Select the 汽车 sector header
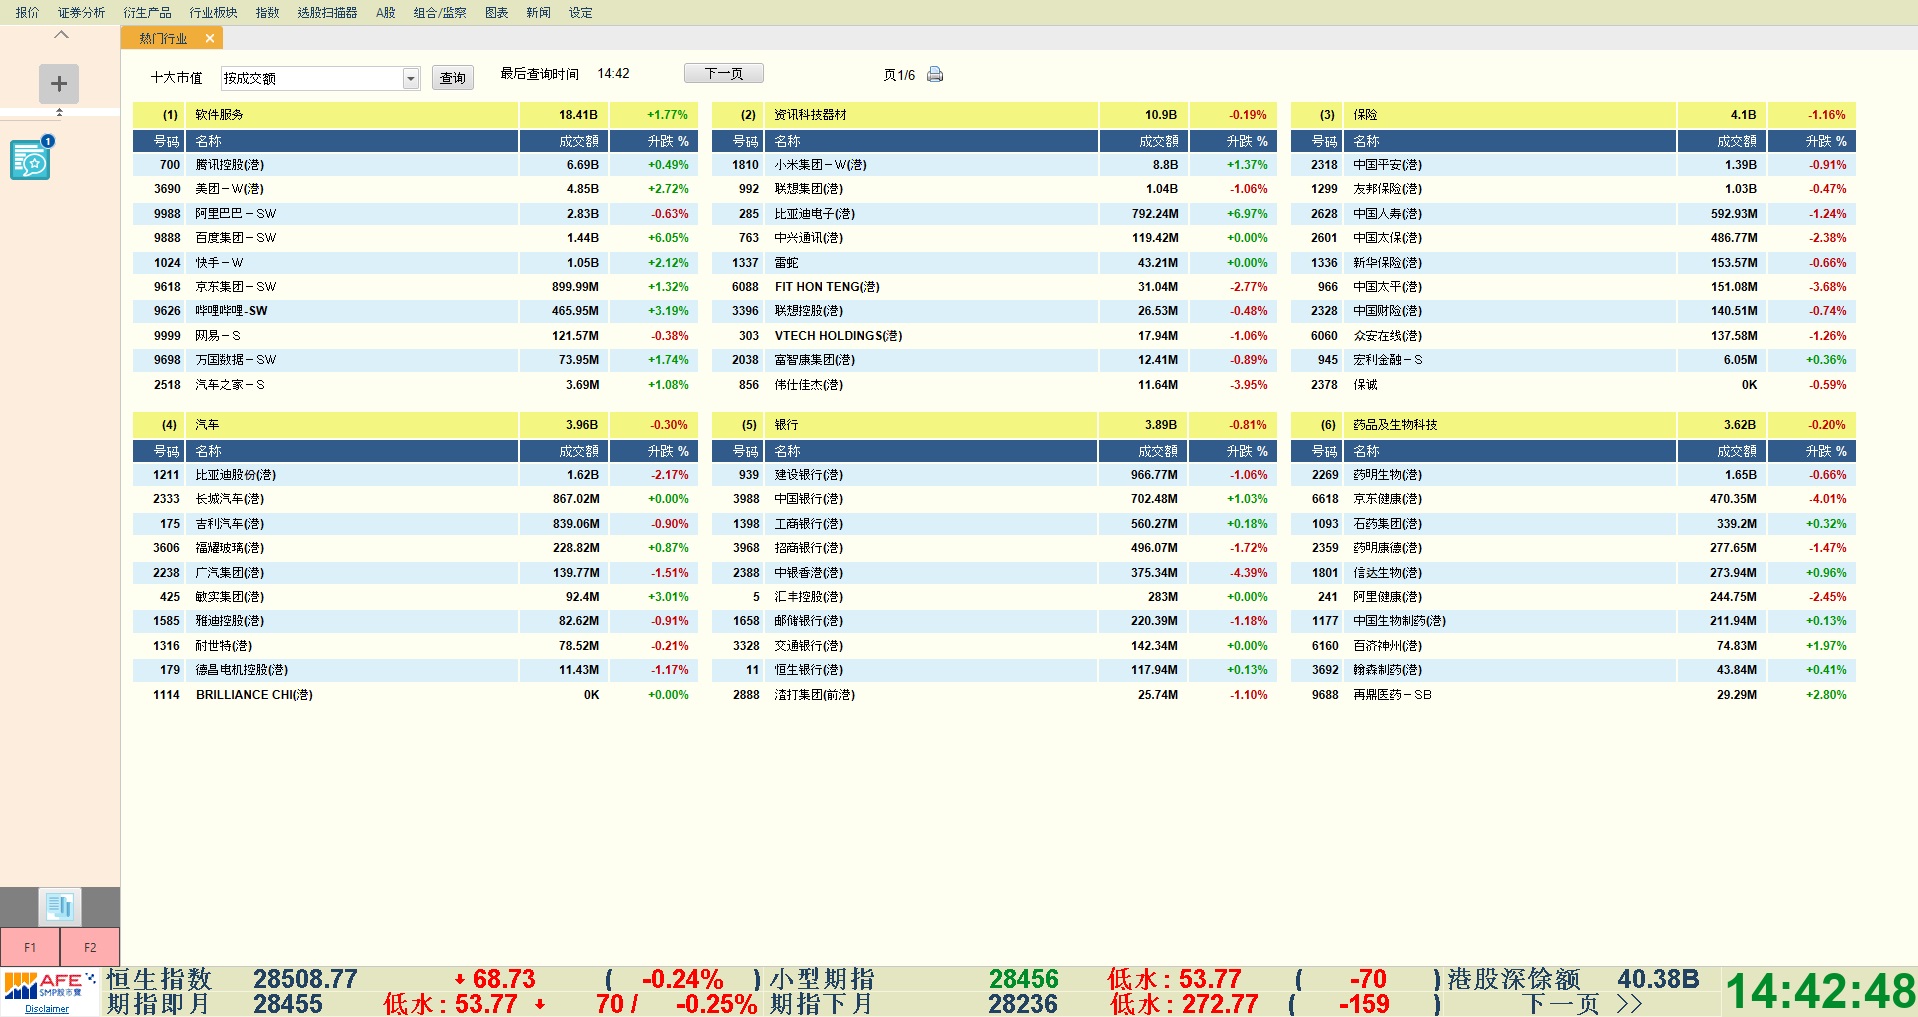1918x1017 pixels. [415, 425]
